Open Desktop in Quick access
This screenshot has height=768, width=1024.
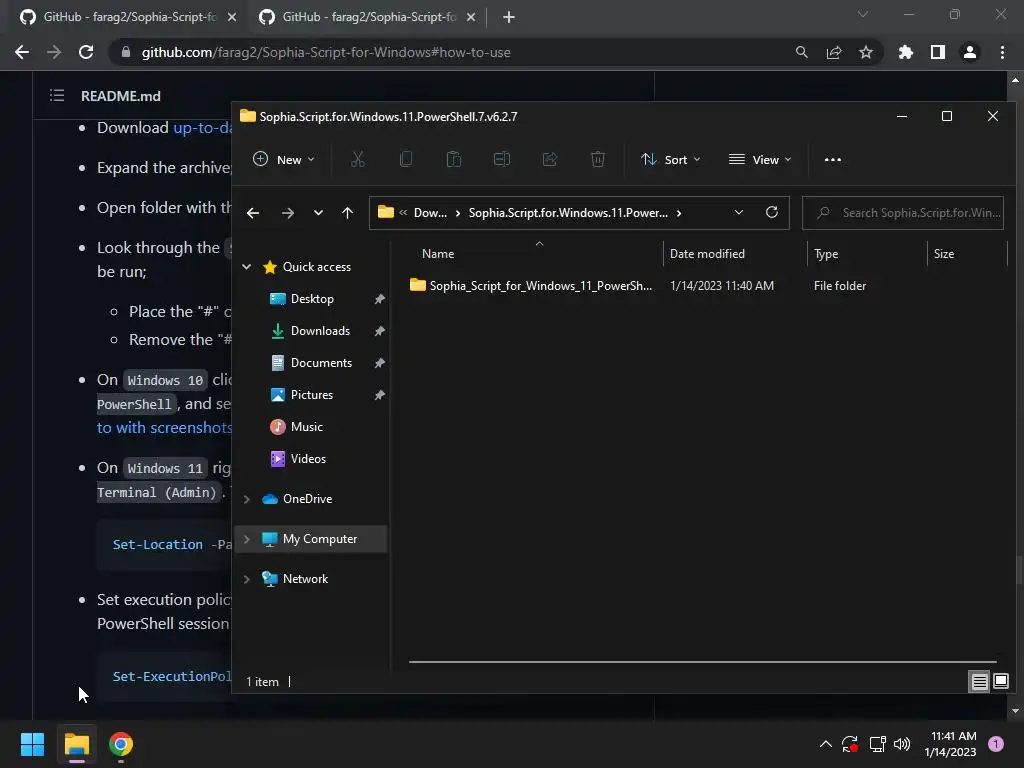tap(312, 299)
